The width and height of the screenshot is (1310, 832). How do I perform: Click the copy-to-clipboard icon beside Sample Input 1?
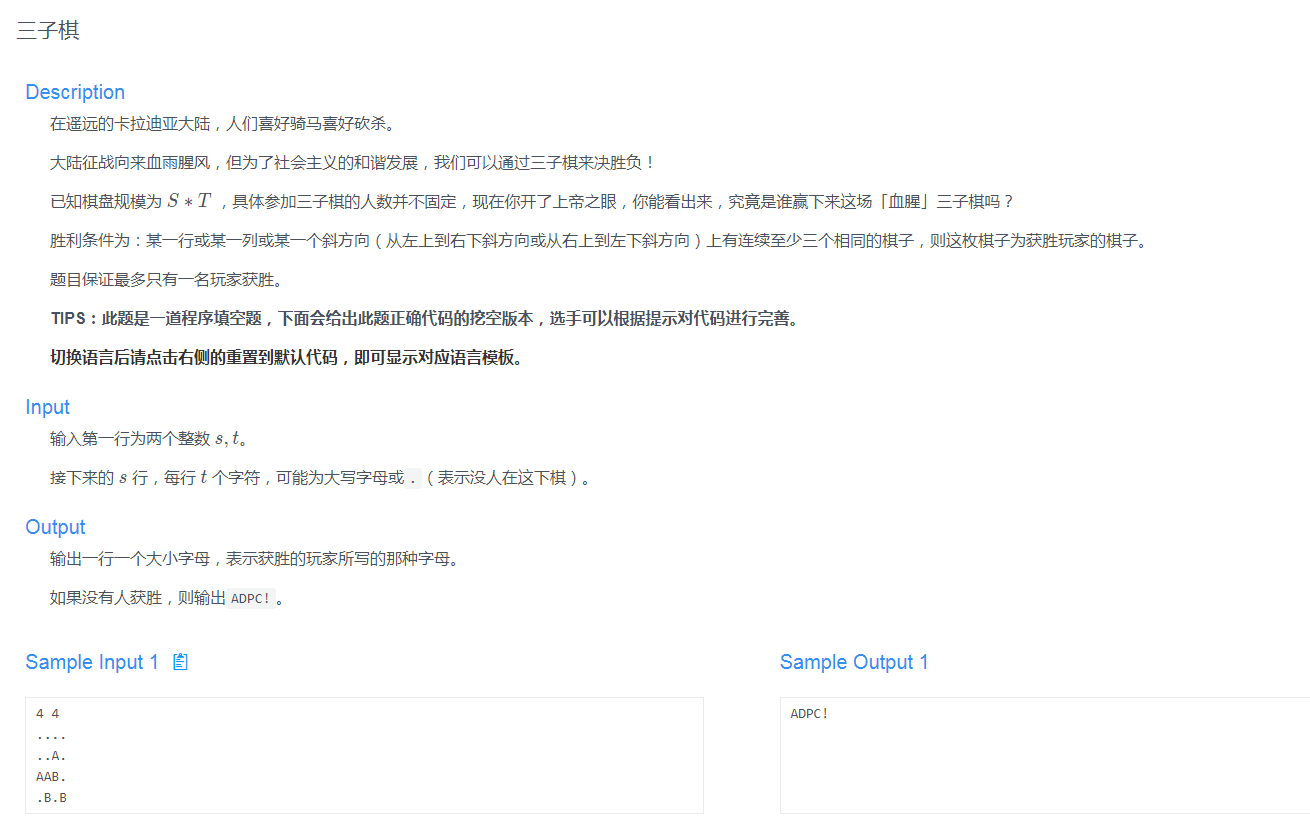pos(180,661)
